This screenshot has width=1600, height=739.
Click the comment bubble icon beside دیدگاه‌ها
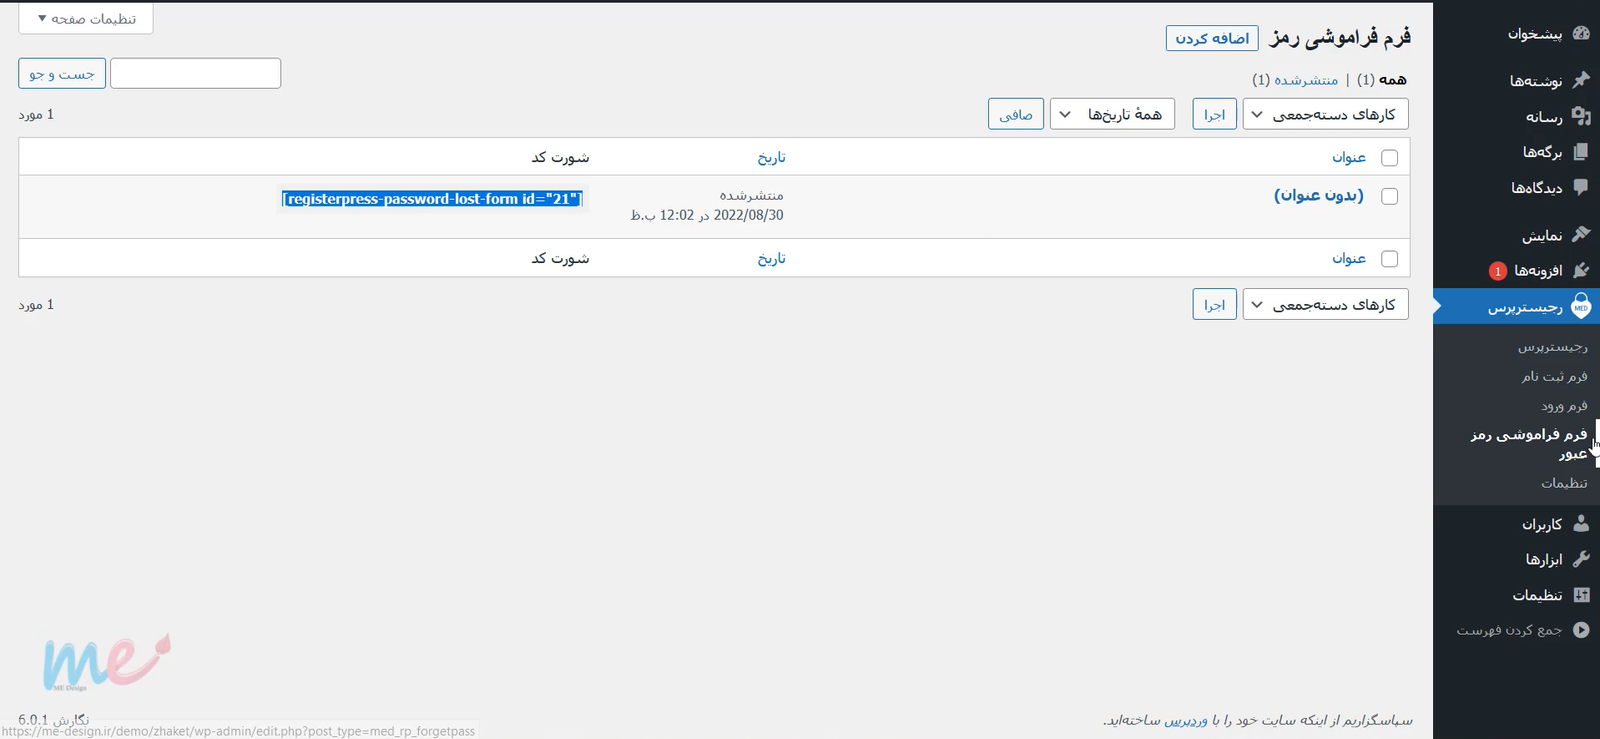point(1581,187)
